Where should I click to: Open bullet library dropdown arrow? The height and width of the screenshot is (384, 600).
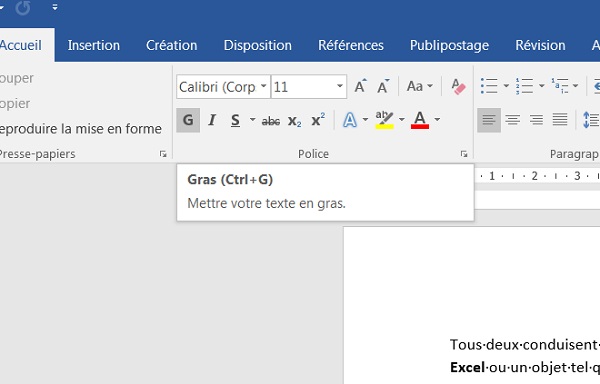(506, 86)
